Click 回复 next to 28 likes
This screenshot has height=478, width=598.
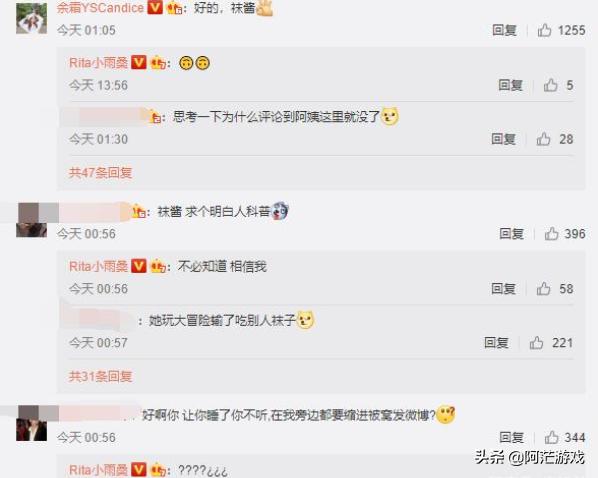point(503,139)
